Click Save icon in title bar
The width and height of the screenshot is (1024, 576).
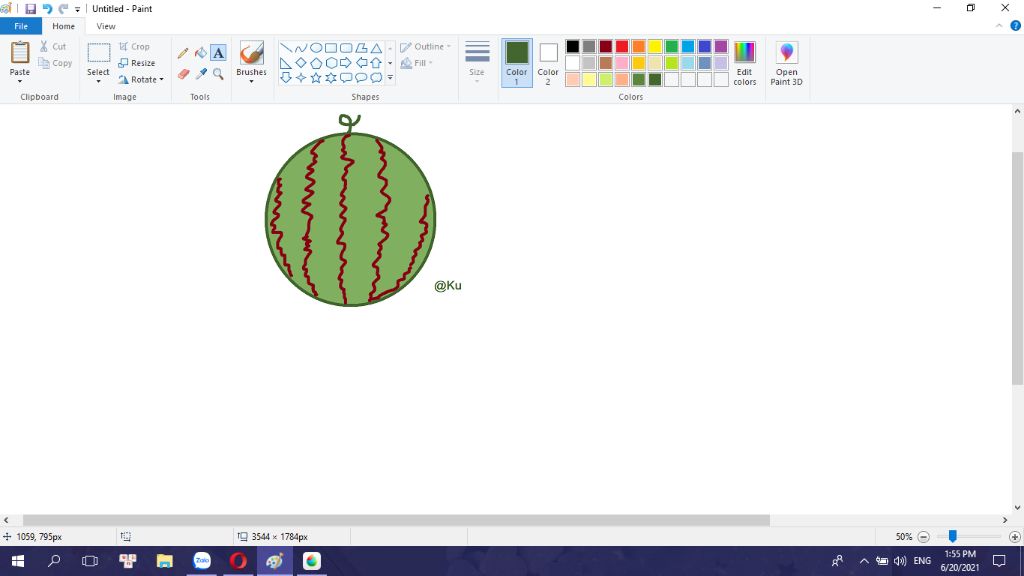click(x=30, y=8)
